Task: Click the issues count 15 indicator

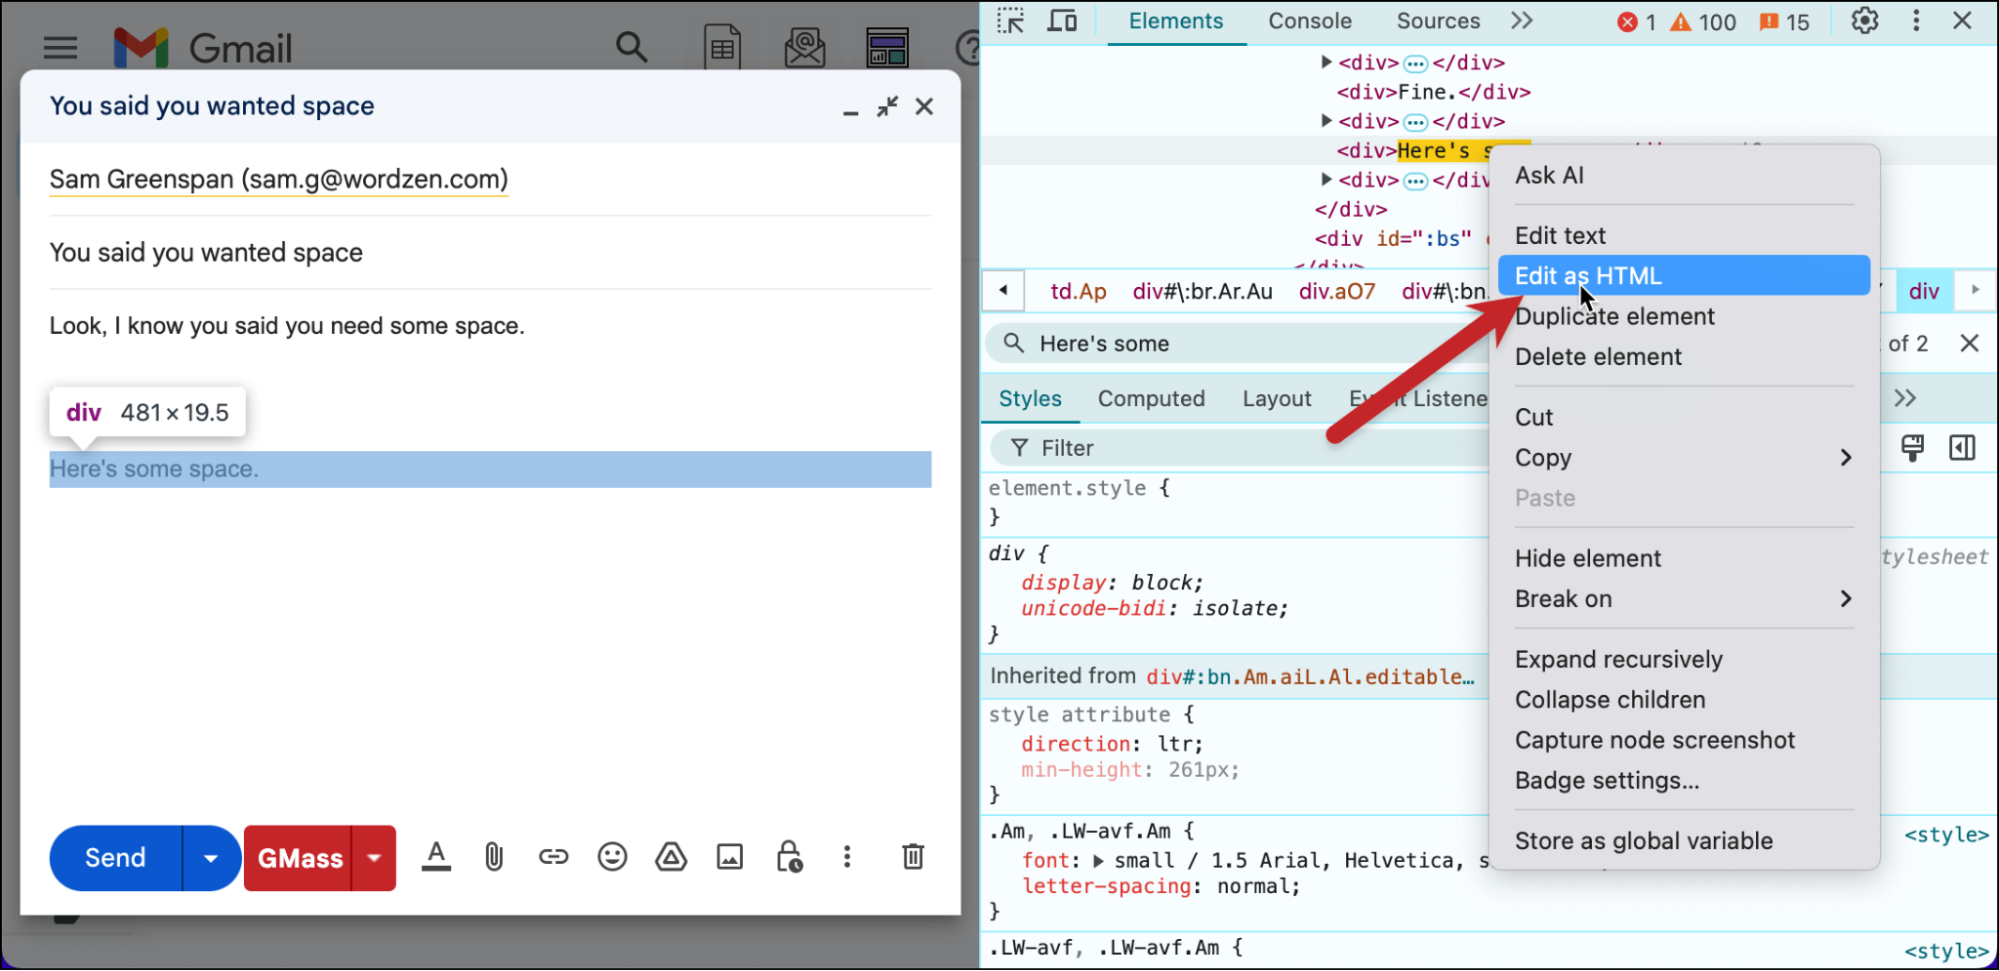Action: pyautogui.click(x=1785, y=22)
